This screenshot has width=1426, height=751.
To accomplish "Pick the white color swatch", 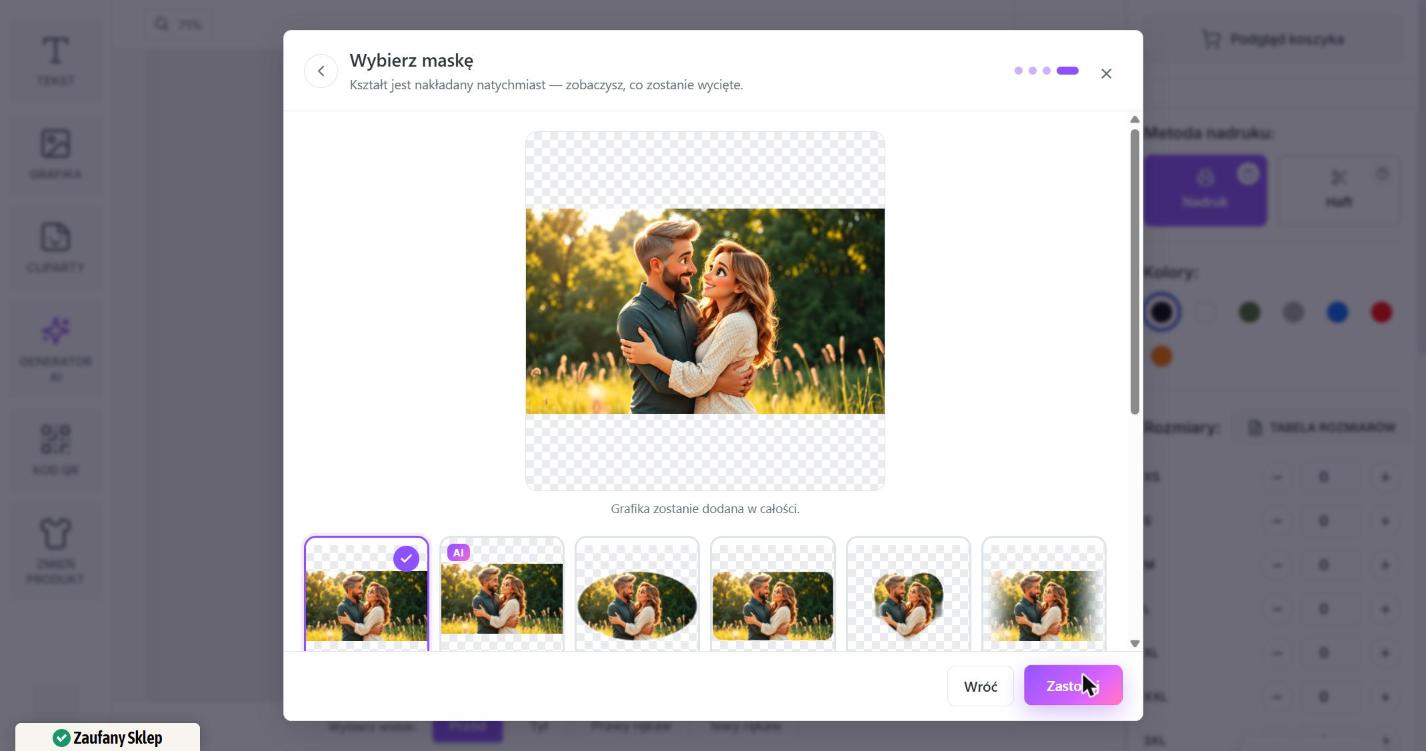I will pos(1205,312).
